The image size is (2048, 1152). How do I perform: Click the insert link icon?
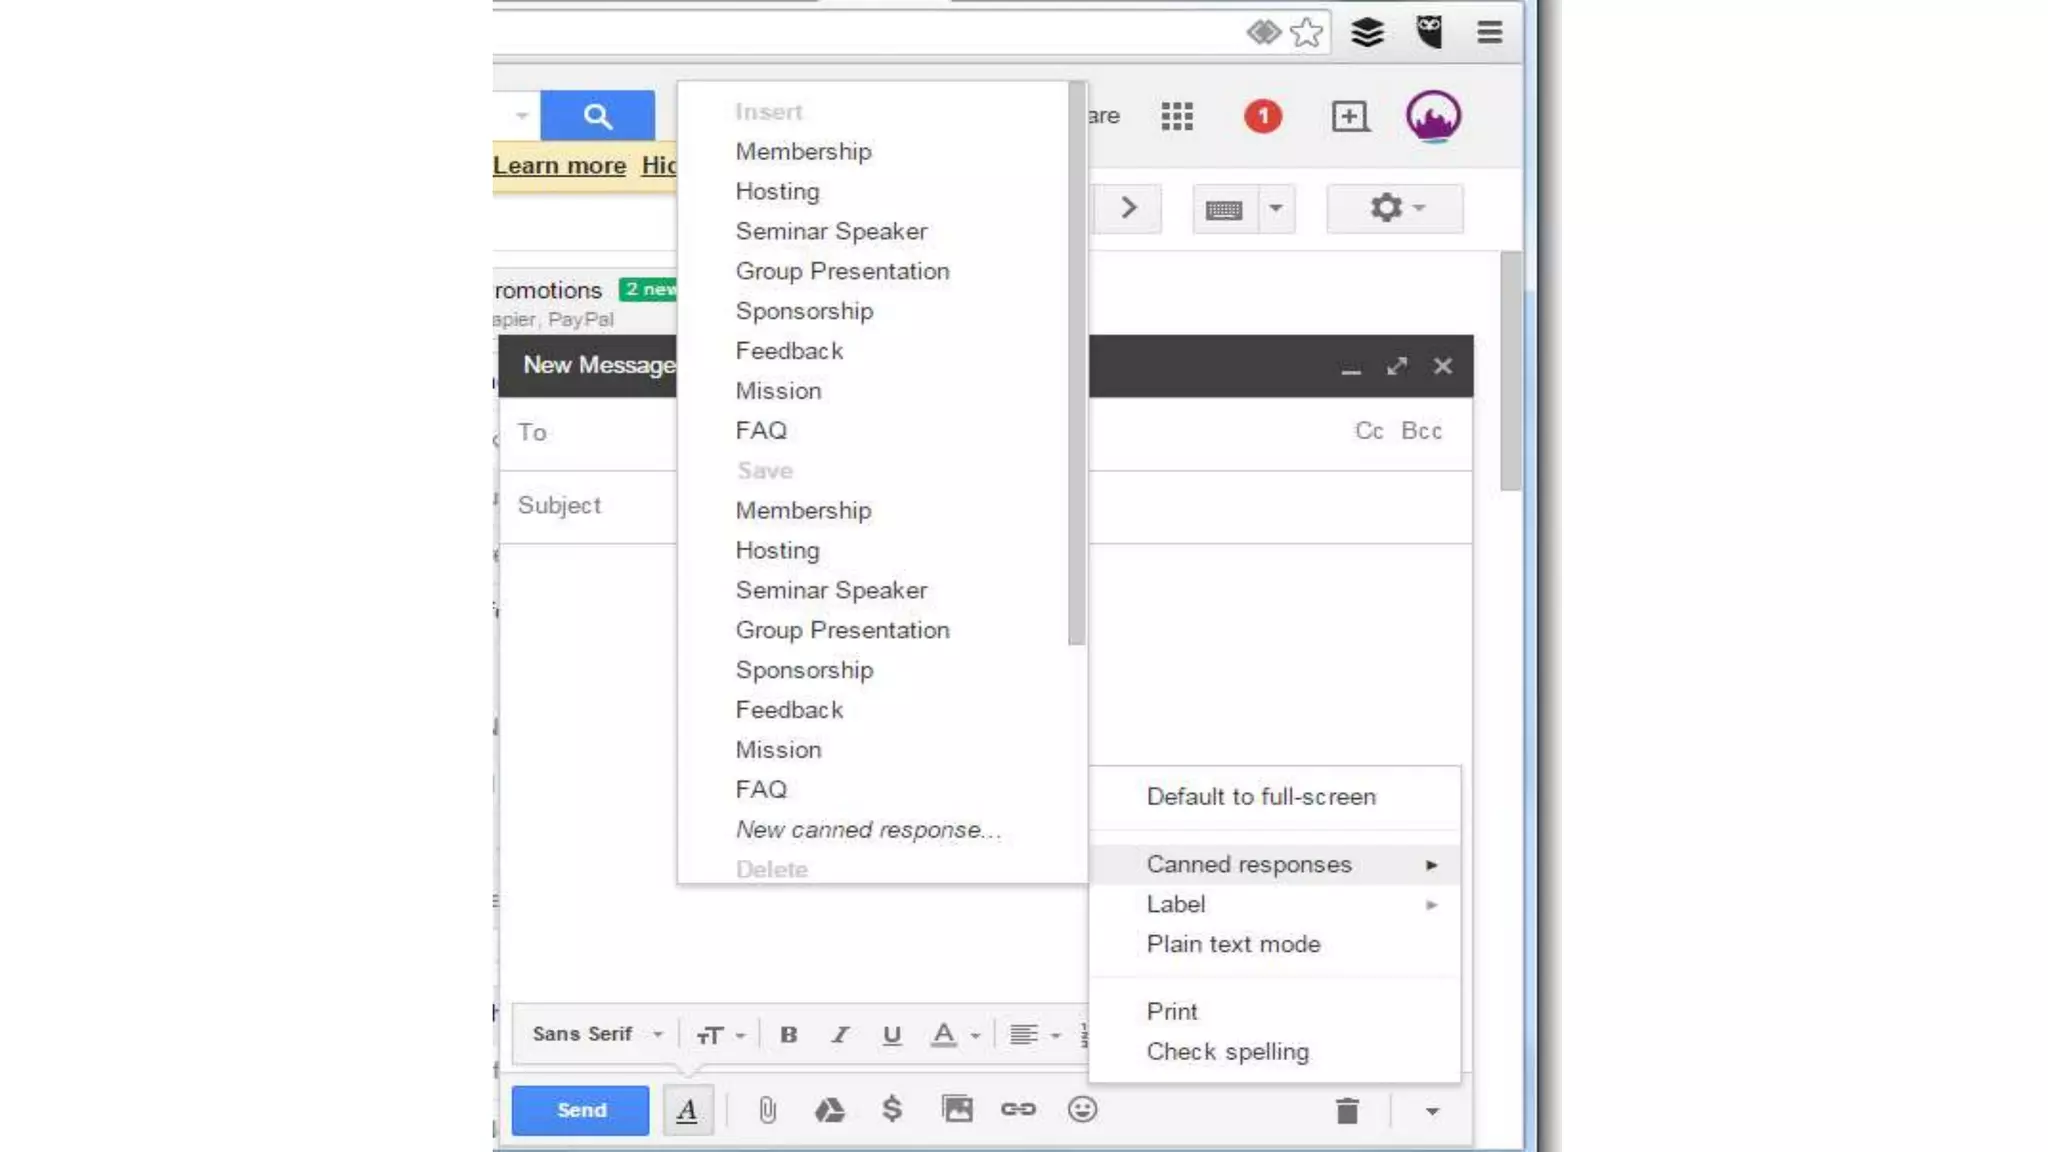pos(1018,1109)
